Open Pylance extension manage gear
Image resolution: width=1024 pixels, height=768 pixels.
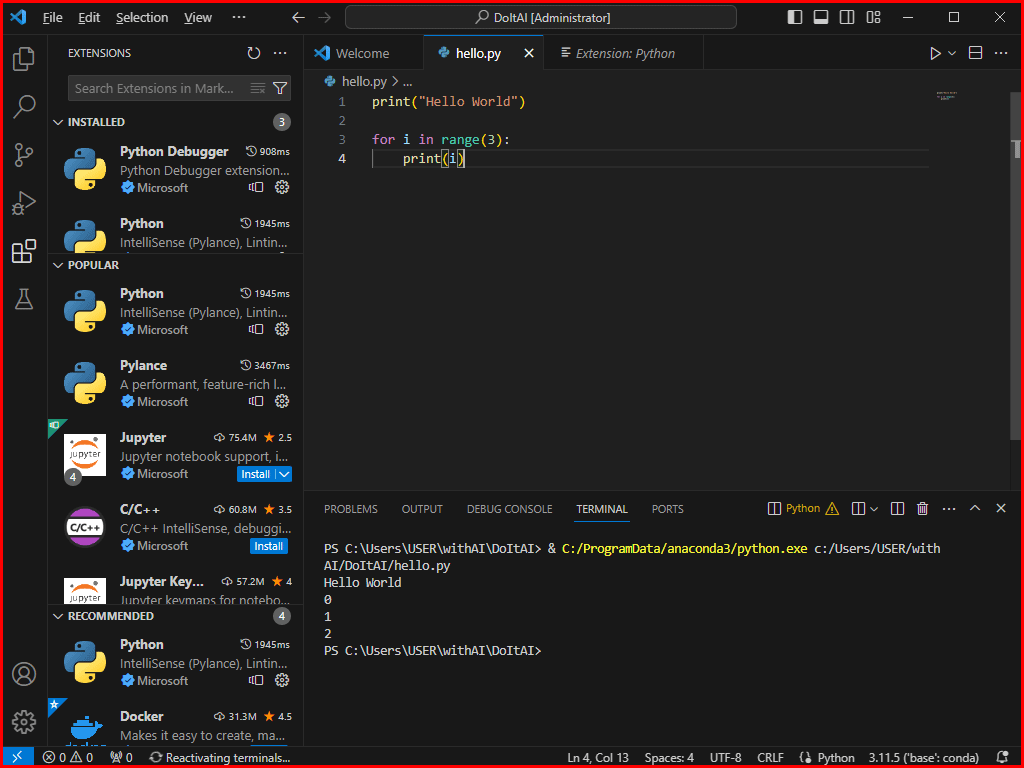coord(282,401)
